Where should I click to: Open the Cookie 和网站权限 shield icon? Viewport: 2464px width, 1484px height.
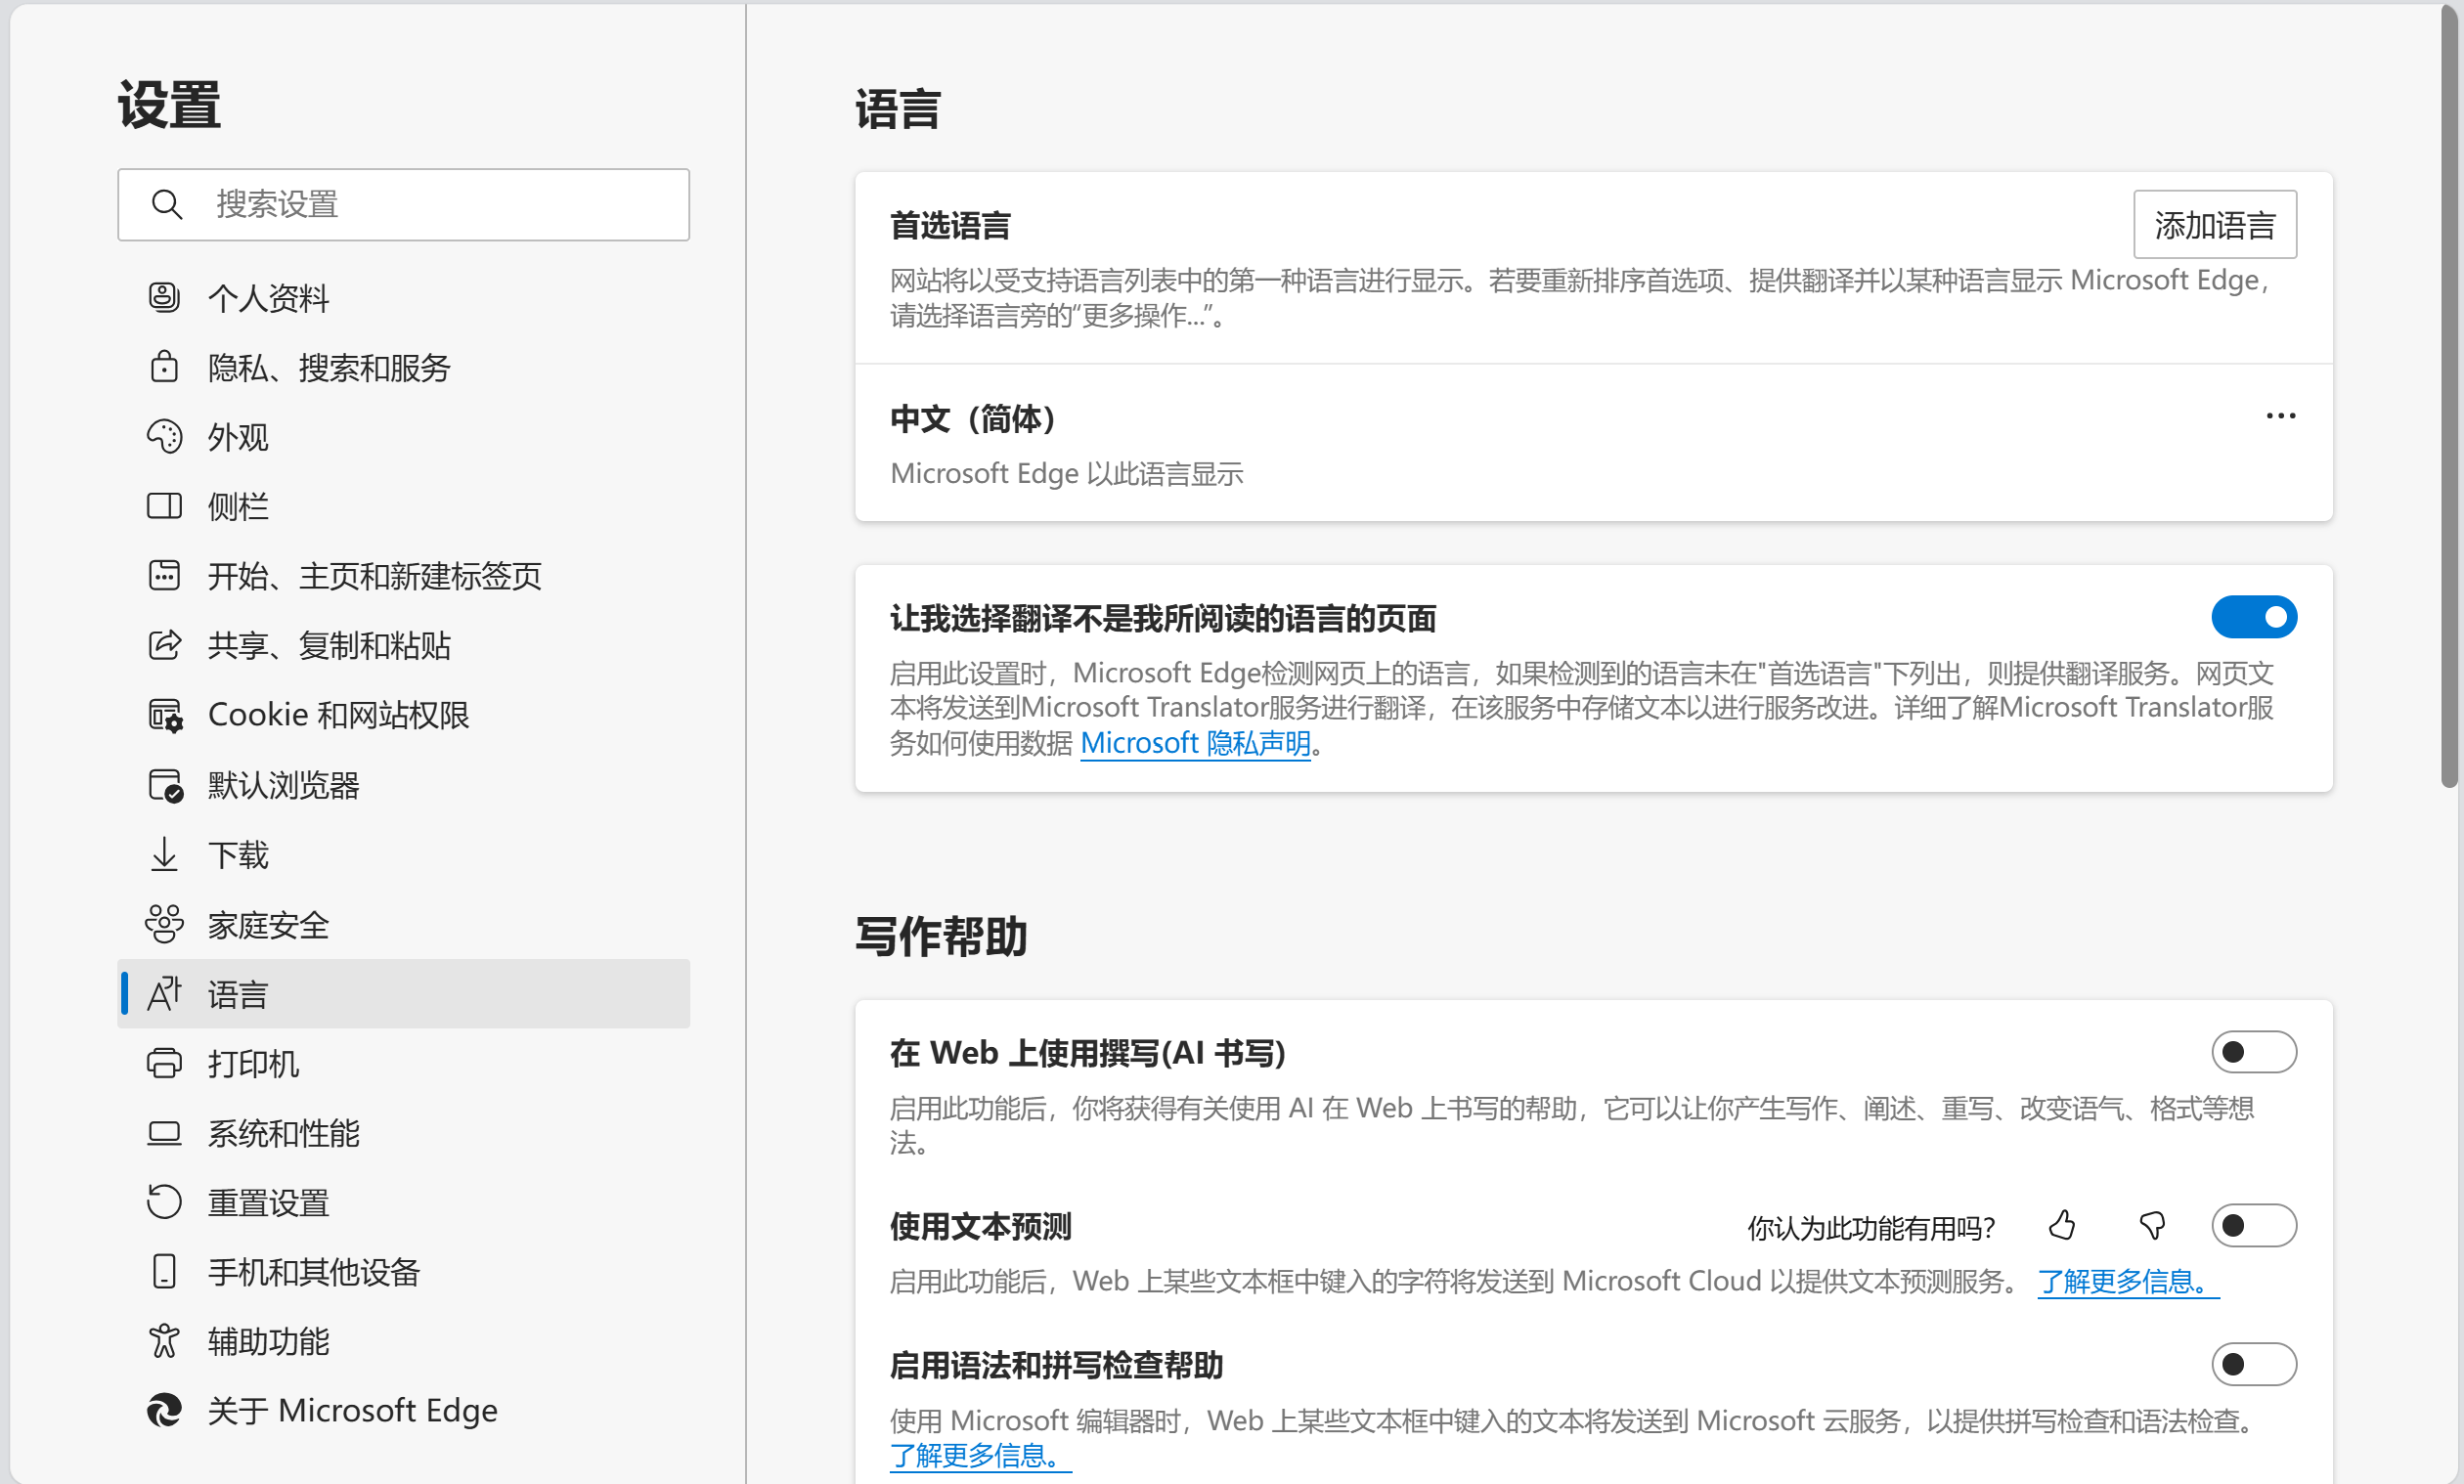(x=164, y=715)
